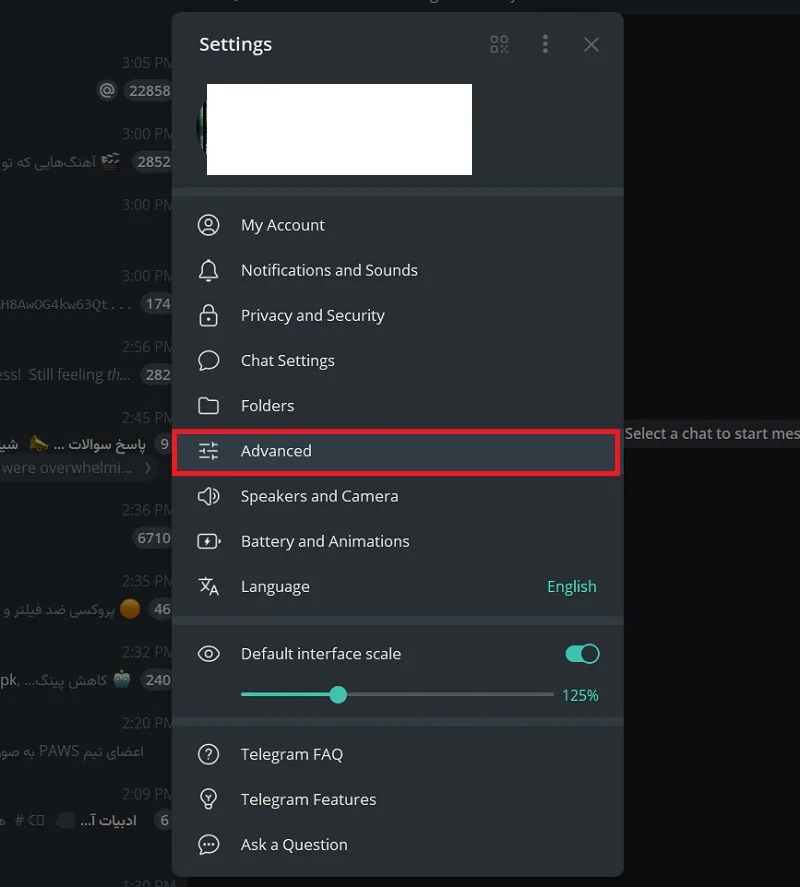Click the chat bubble icon for Chat Settings
This screenshot has width=800, height=887.
tap(208, 360)
